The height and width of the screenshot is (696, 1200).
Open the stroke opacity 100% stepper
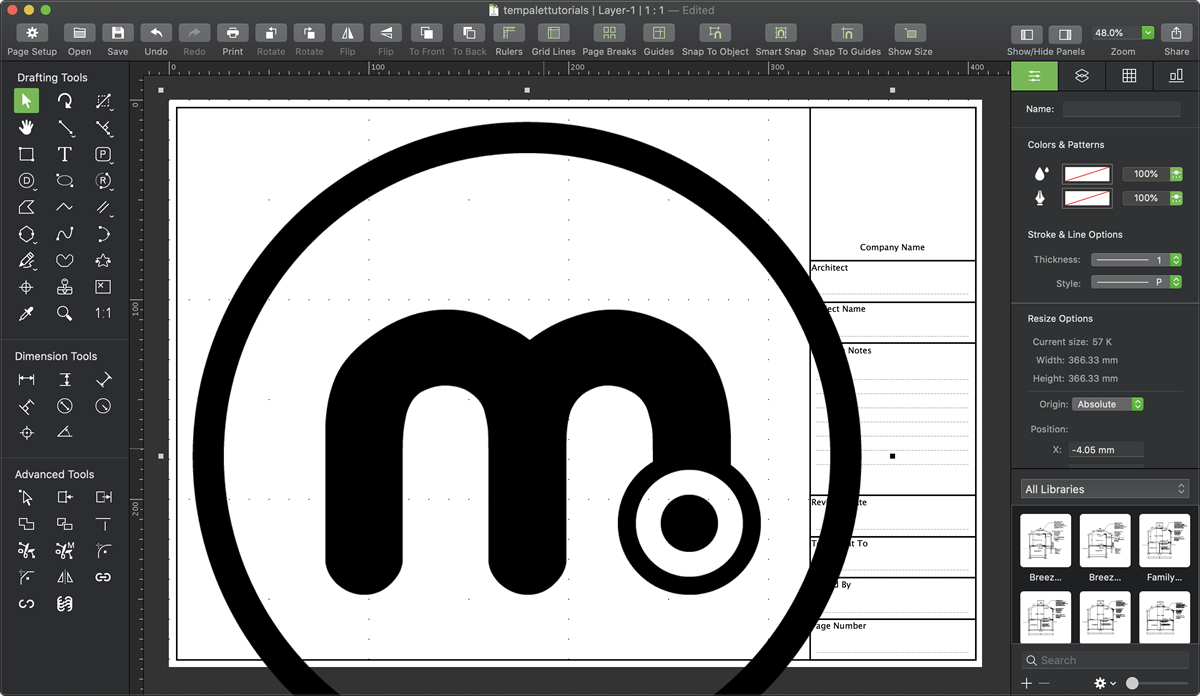1176,198
